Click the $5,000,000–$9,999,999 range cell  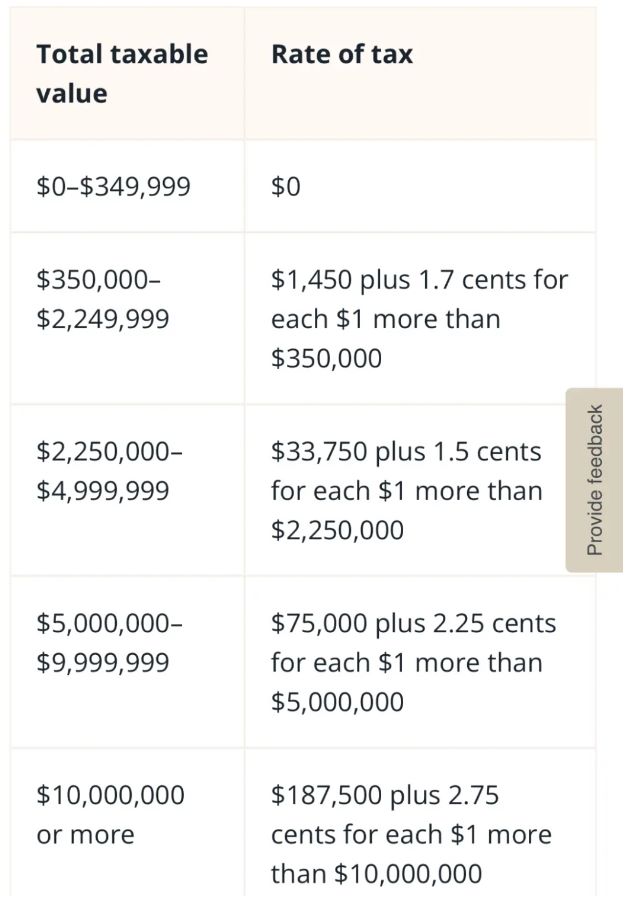tap(128, 662)
